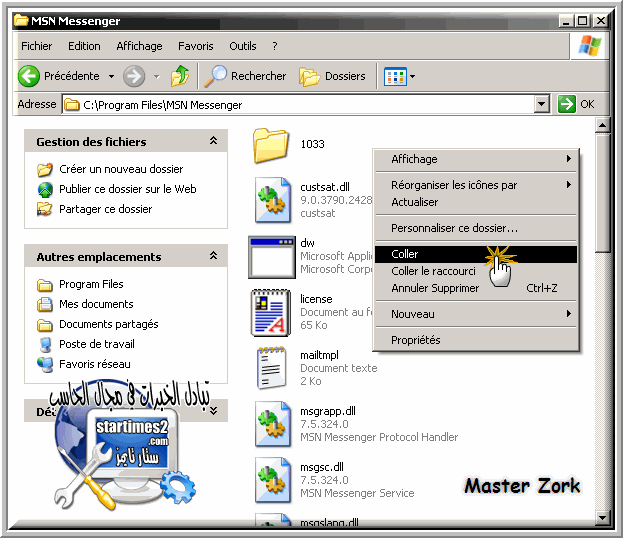Click the Program Files folder icon in sidebar
The width and height of the screenshot is (623, 538).
click(x=44, y=285)
